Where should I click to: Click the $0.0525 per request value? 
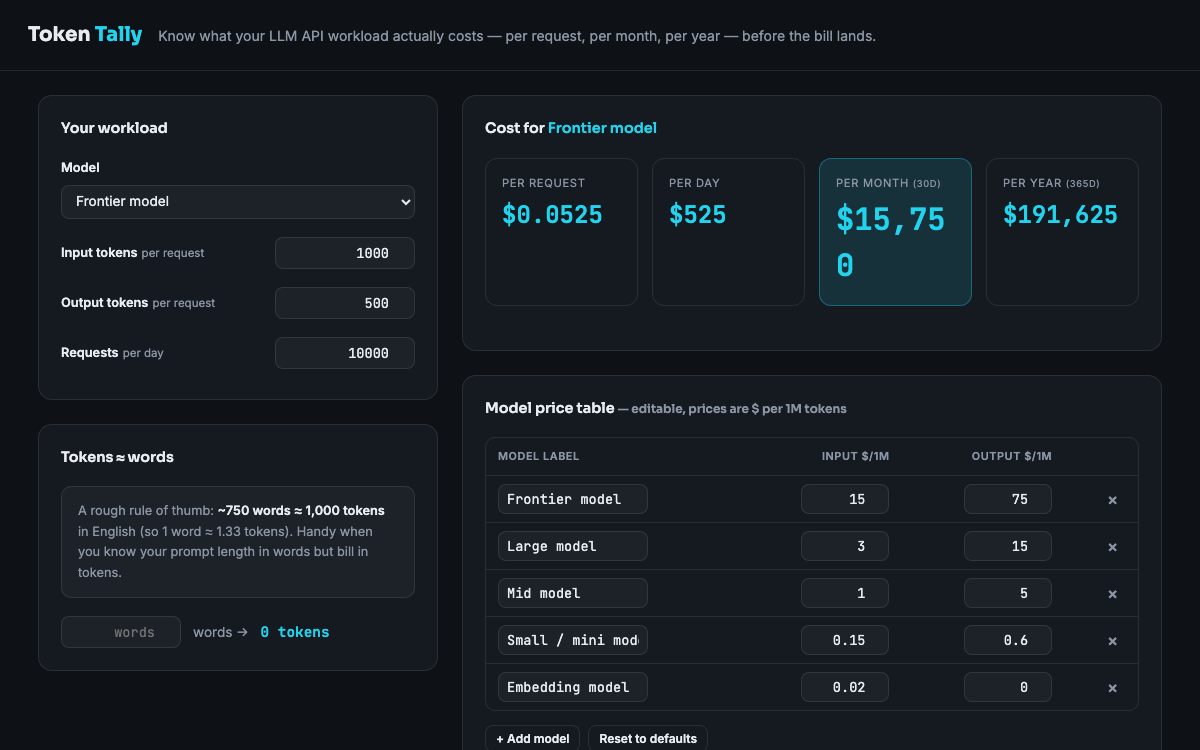click(x=552, y=214)
